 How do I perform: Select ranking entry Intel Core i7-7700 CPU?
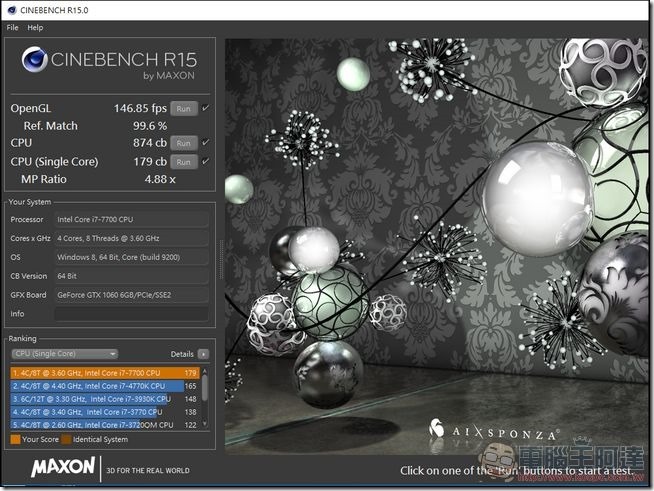105,373
